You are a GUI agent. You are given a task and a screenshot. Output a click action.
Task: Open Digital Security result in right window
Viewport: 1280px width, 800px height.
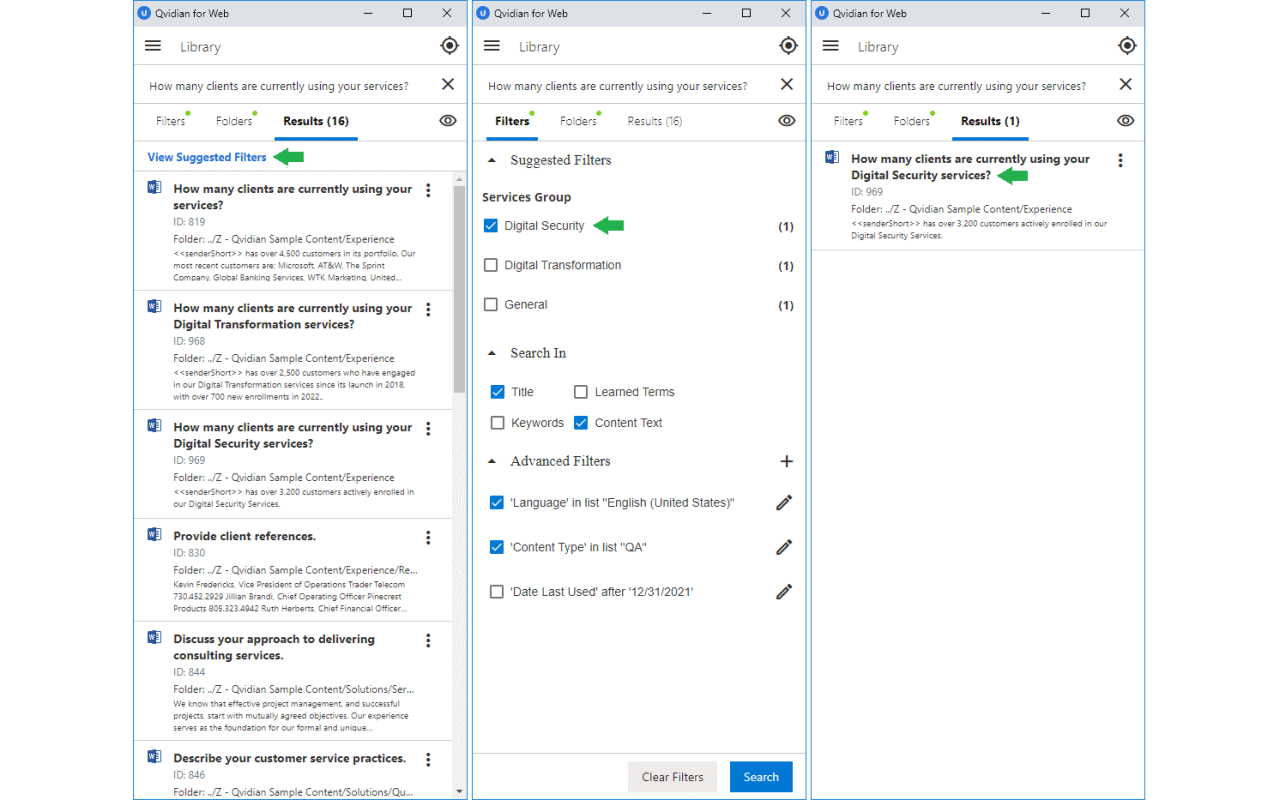pos(970,166)
